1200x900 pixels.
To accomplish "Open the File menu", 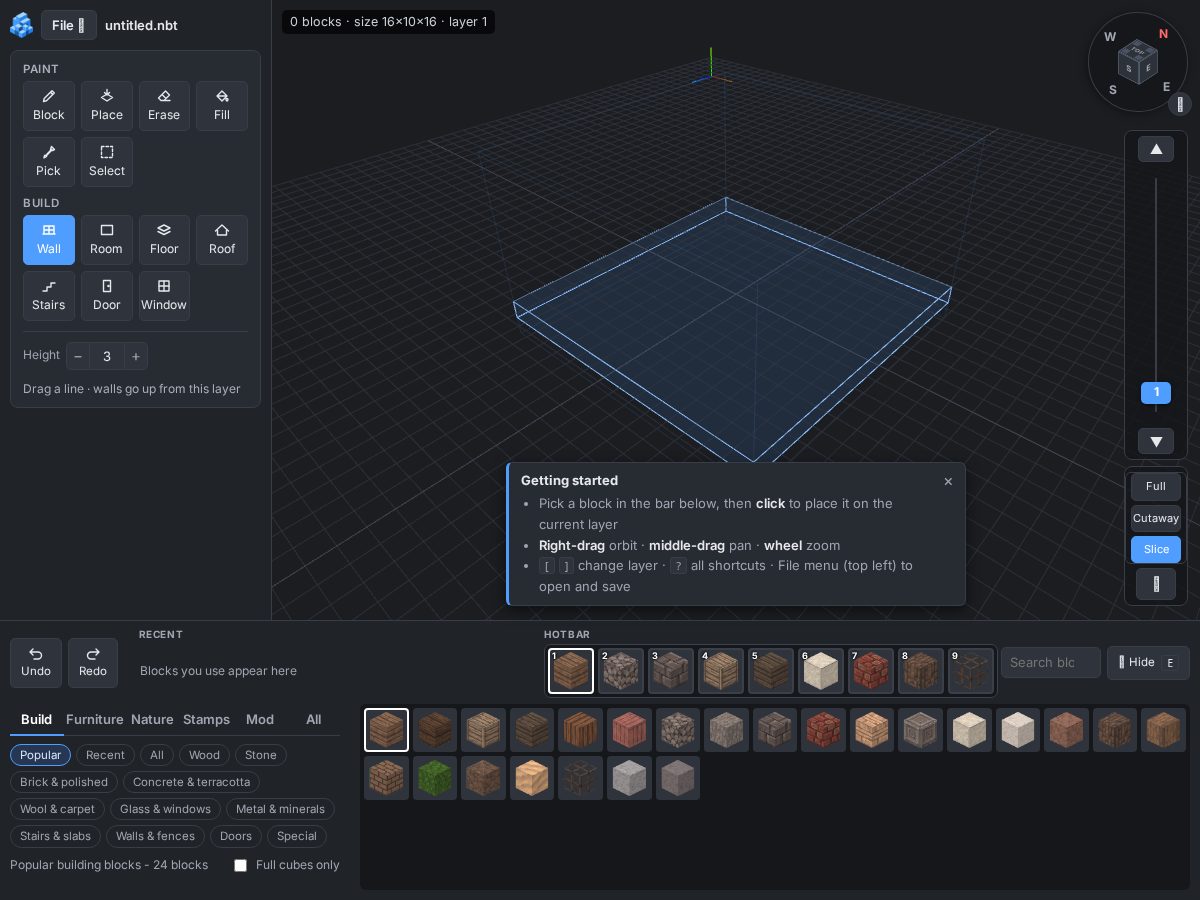I will [69, 25].
